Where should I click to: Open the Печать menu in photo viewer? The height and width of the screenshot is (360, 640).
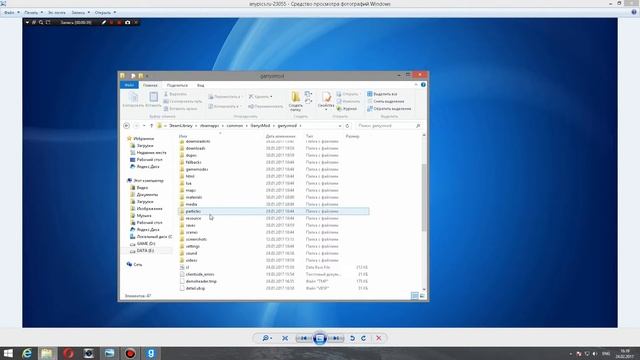(33, 13)
